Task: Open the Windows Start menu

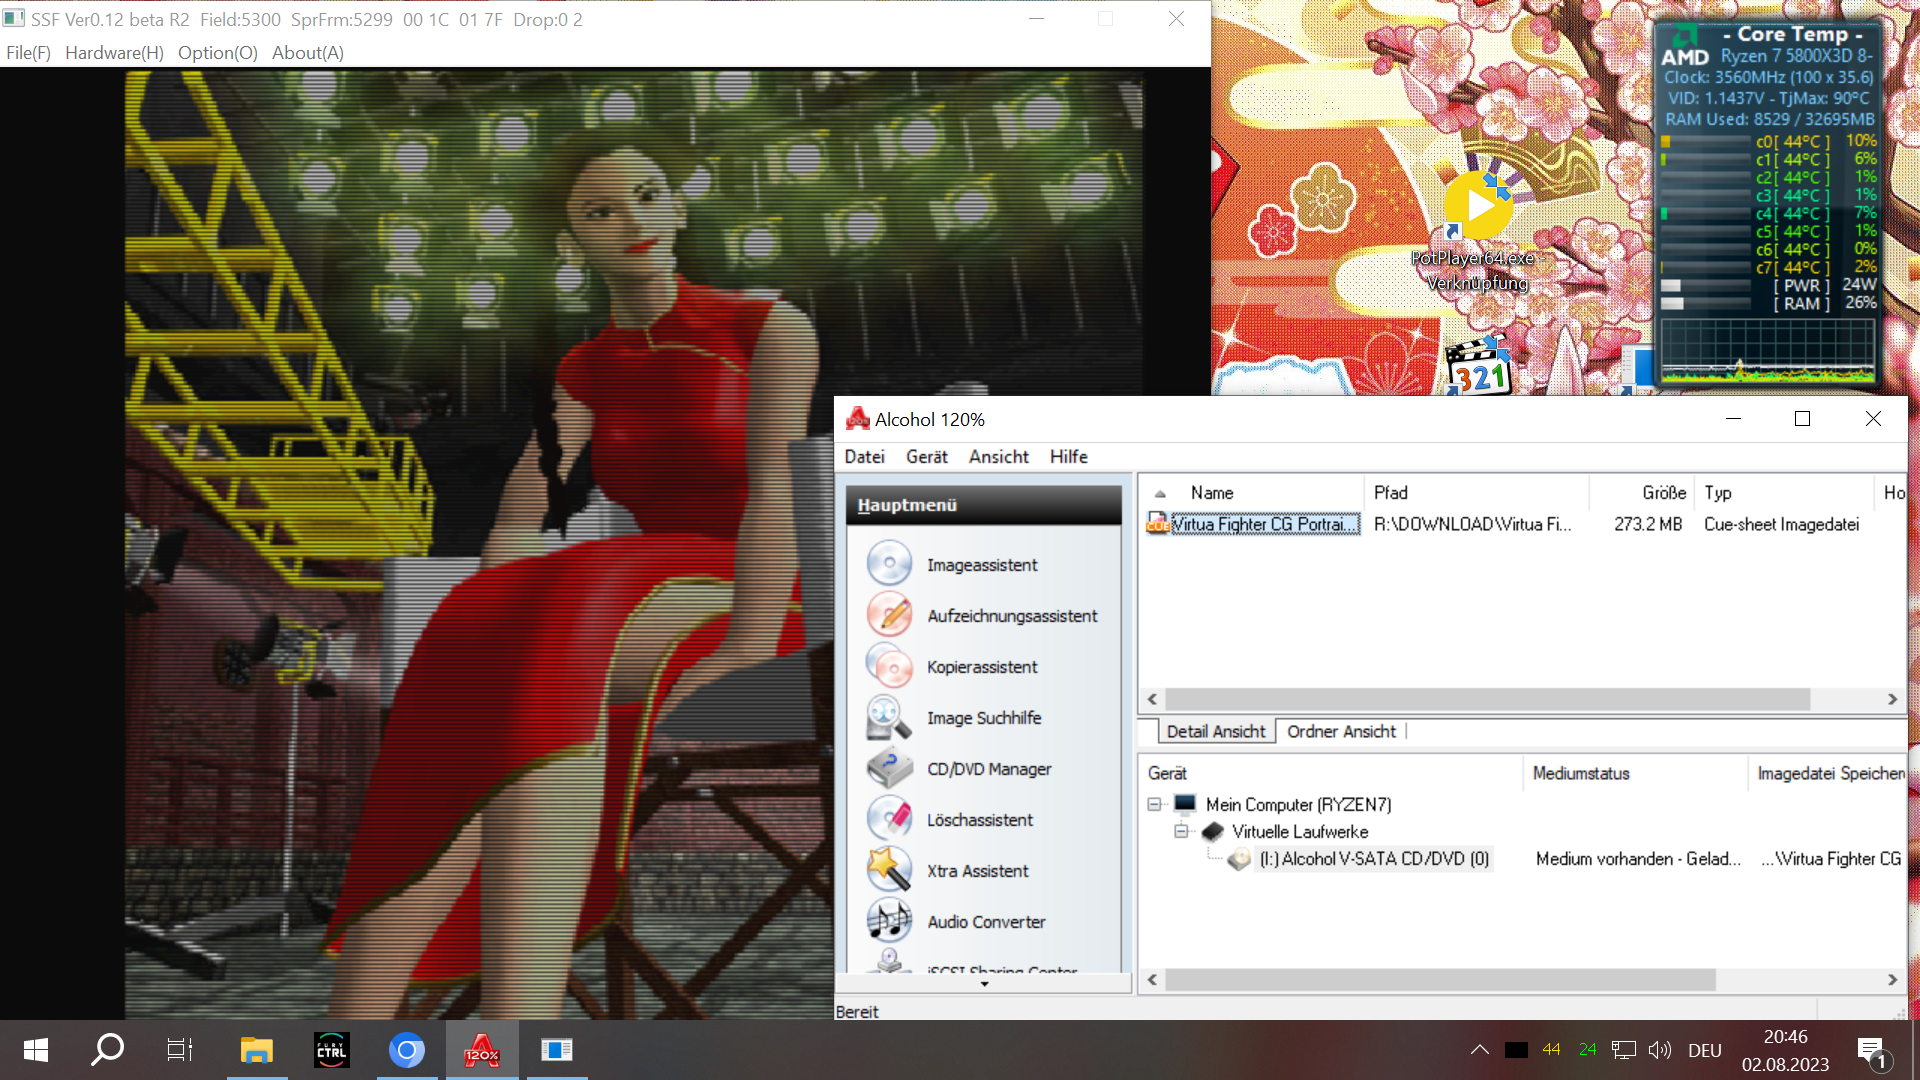Action: (36, 1050)
